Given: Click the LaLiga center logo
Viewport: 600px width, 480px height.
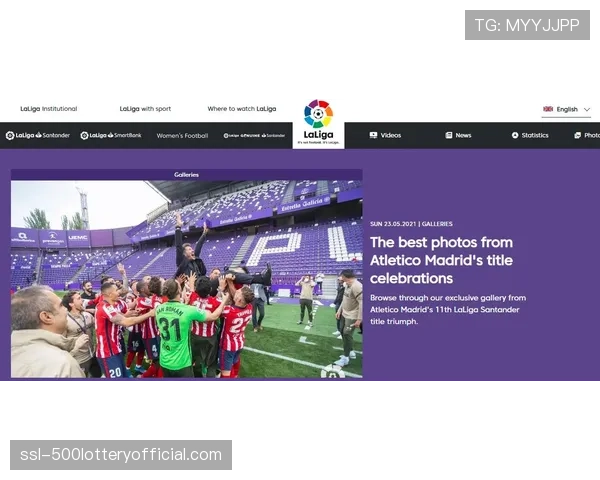Looking at the screenshot, I should [x=318, y=122].
